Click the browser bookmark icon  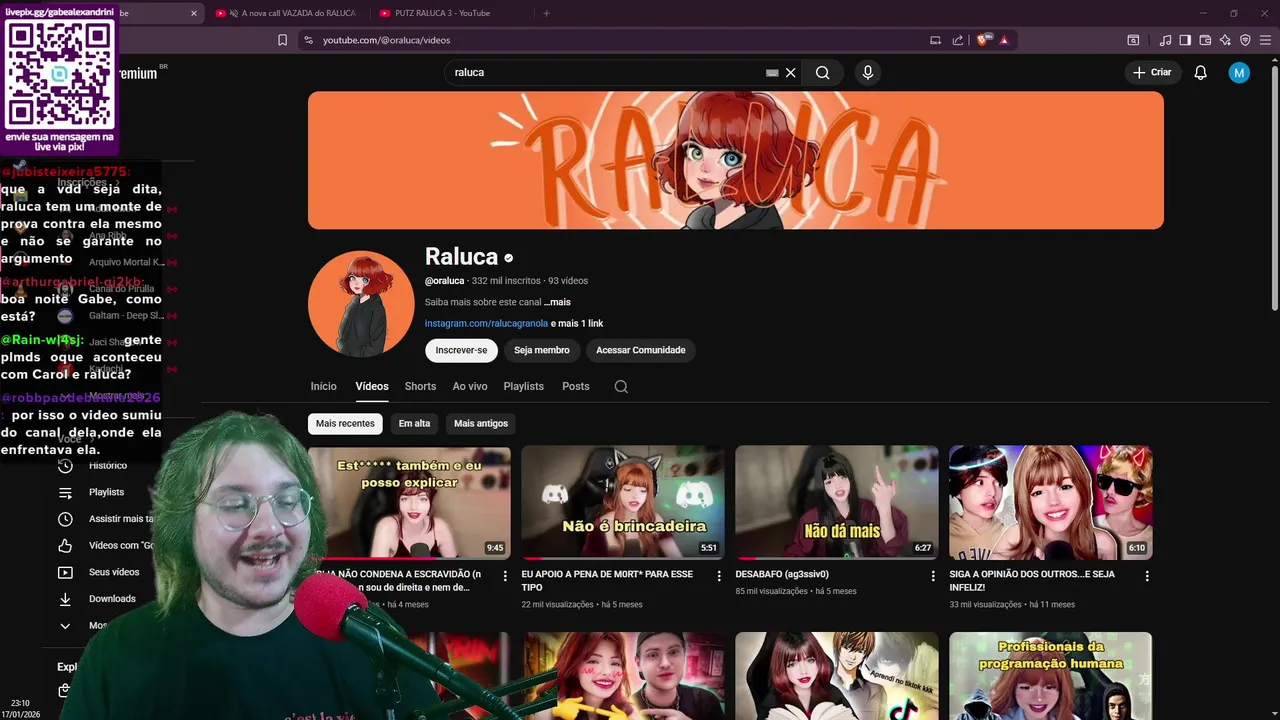282,40
